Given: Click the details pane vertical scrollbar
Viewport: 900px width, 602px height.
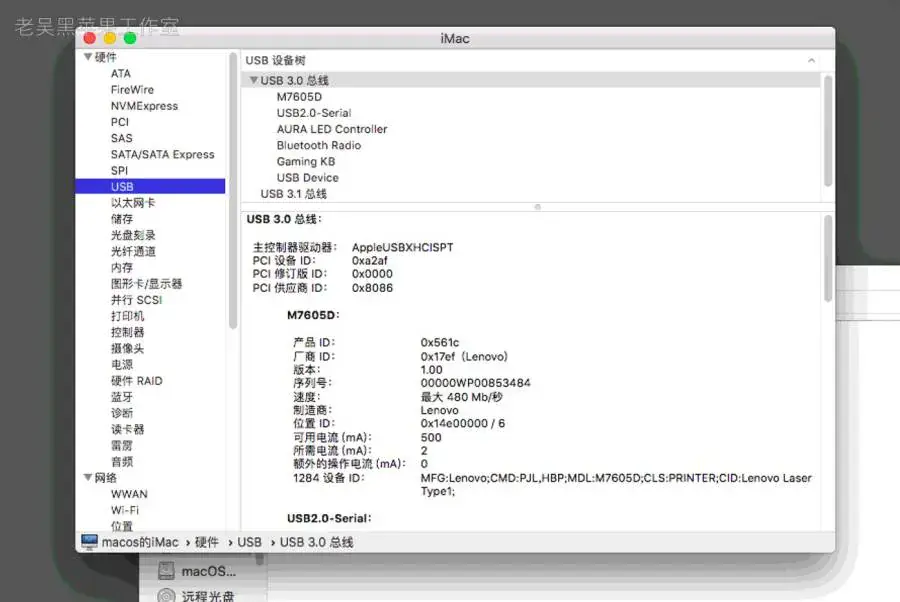Looking at the screenshot, I should 828,258.
